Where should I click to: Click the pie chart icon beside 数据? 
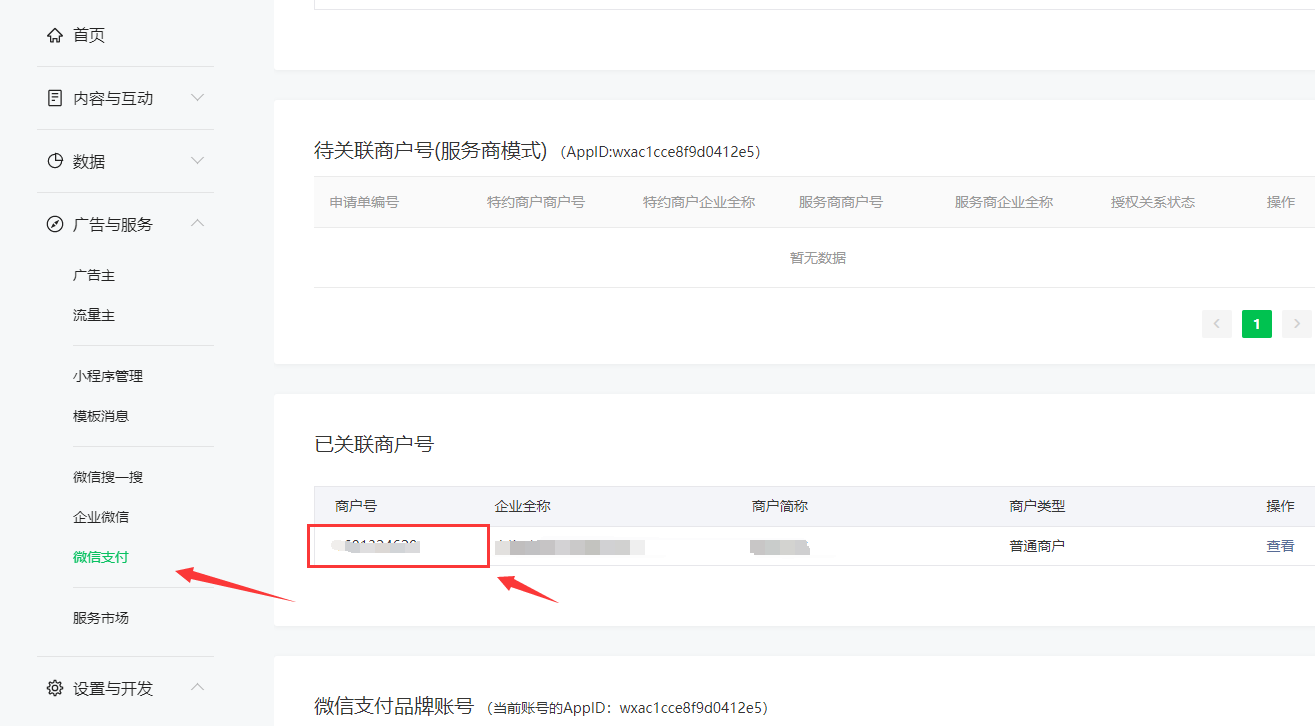pos(55,161)
